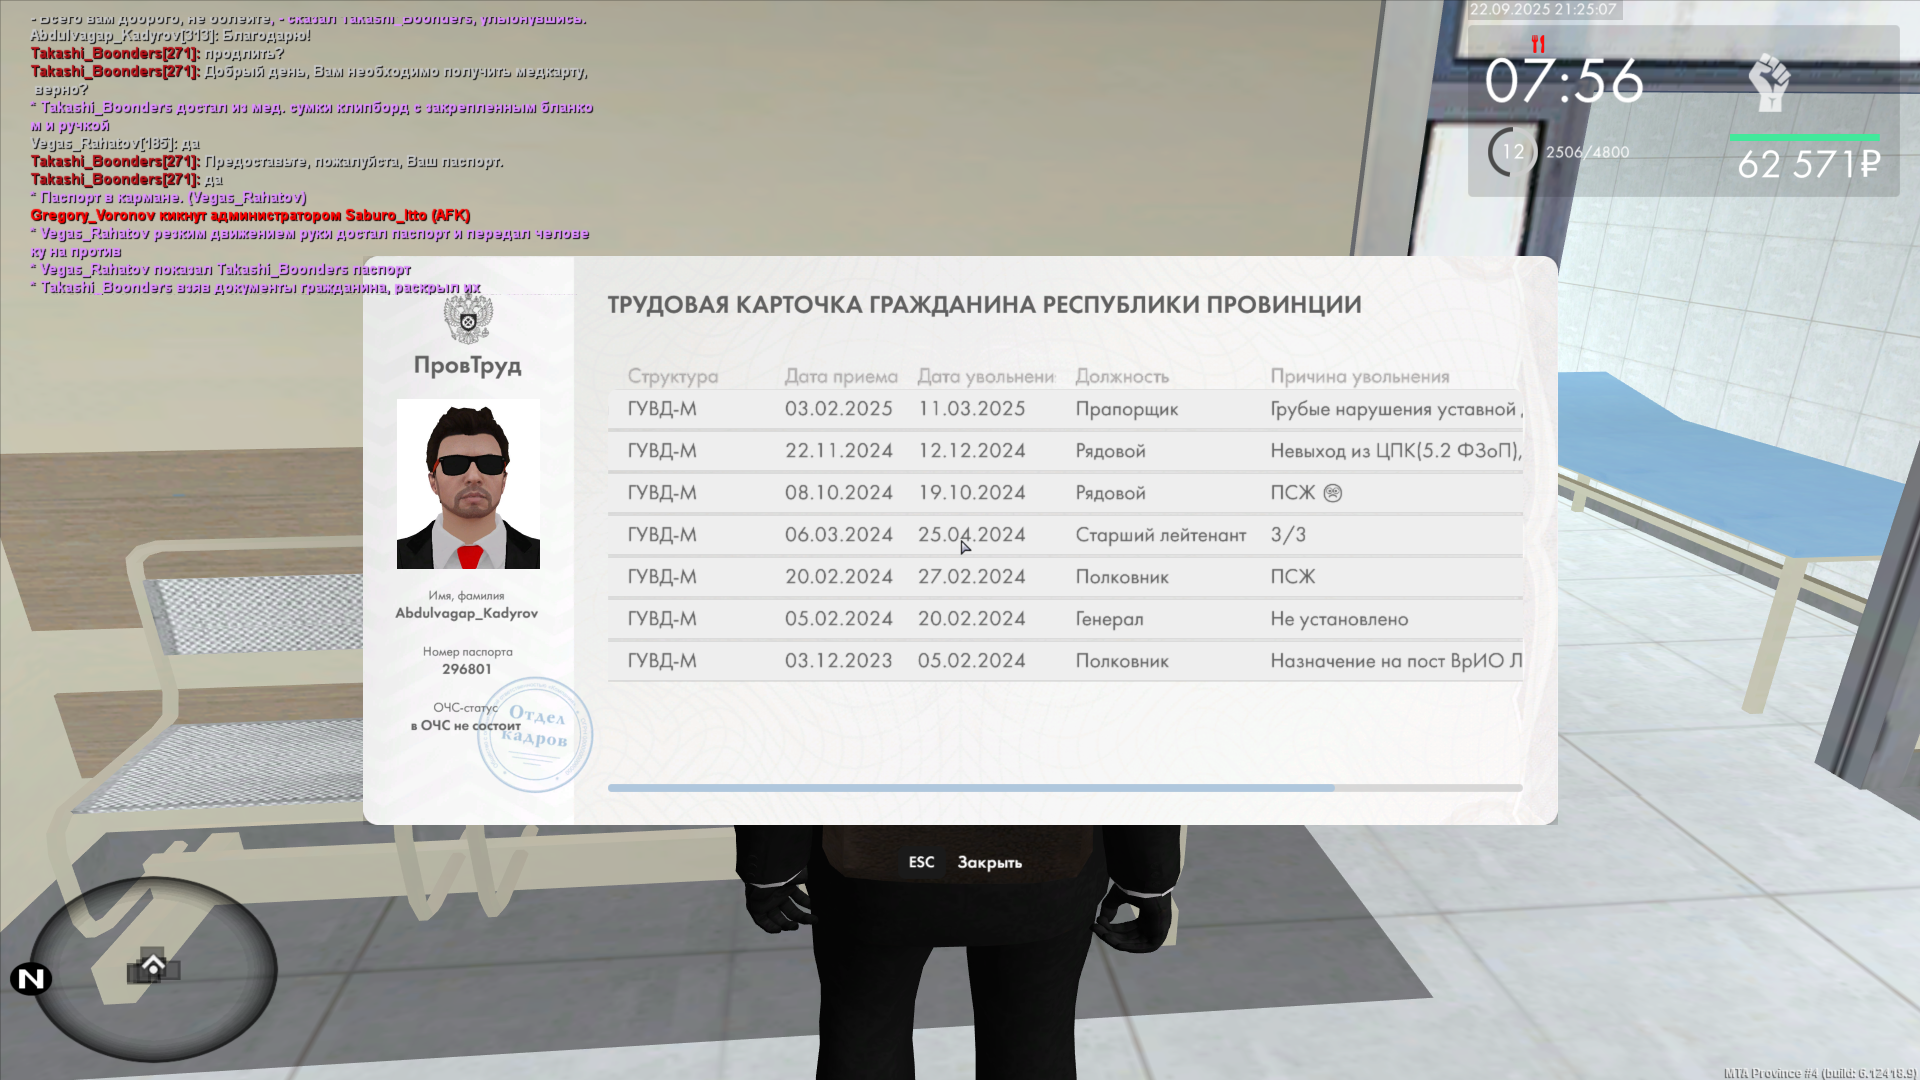This screenshot has width=1920, height=1080.
Task: Click the Дата приема column header
Action: click(840, 377)
